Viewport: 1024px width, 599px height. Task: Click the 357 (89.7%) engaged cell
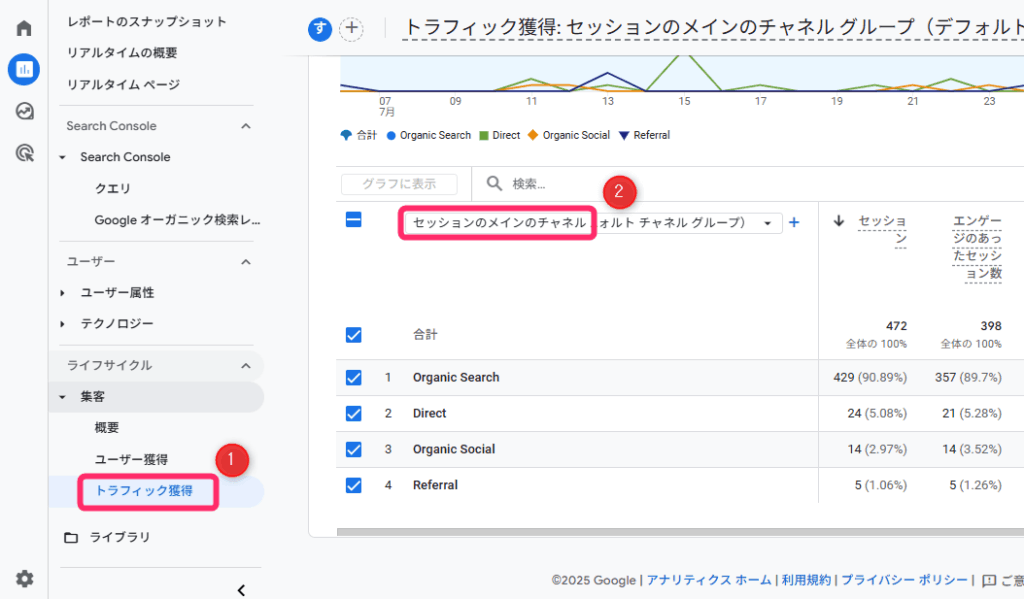tap(968, 378)
